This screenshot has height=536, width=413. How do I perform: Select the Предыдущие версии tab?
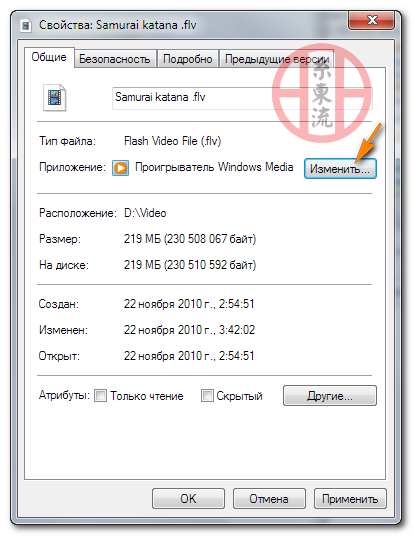pyautogui.click(x=277, y=59)
